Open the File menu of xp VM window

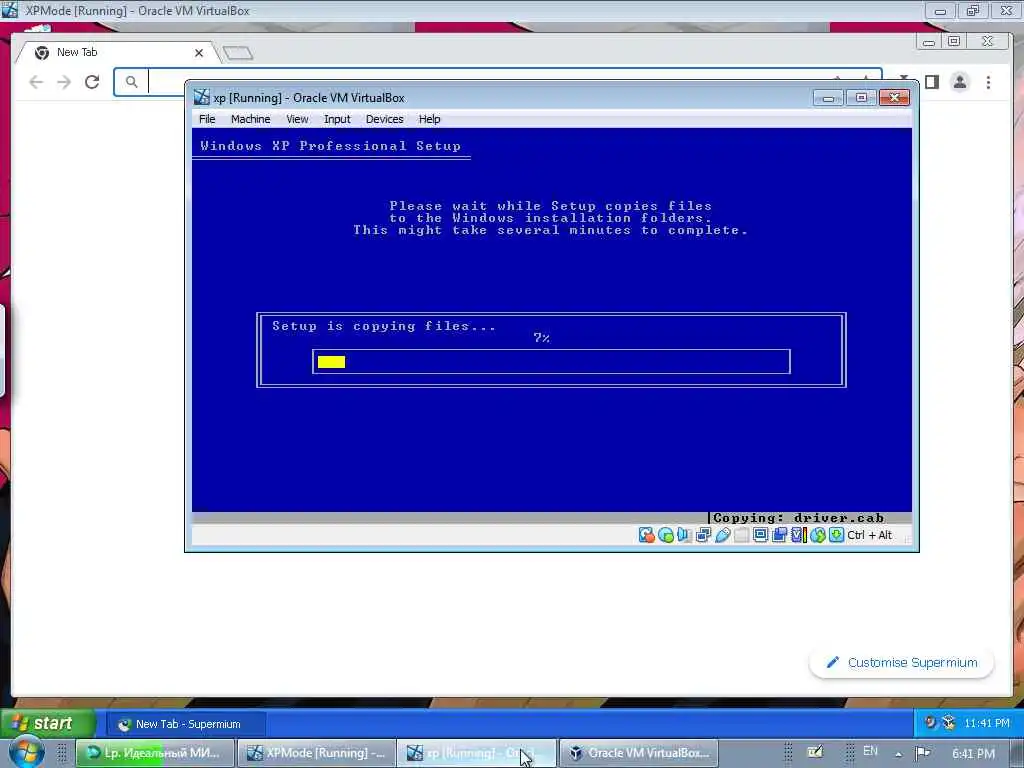coord(207,119)
